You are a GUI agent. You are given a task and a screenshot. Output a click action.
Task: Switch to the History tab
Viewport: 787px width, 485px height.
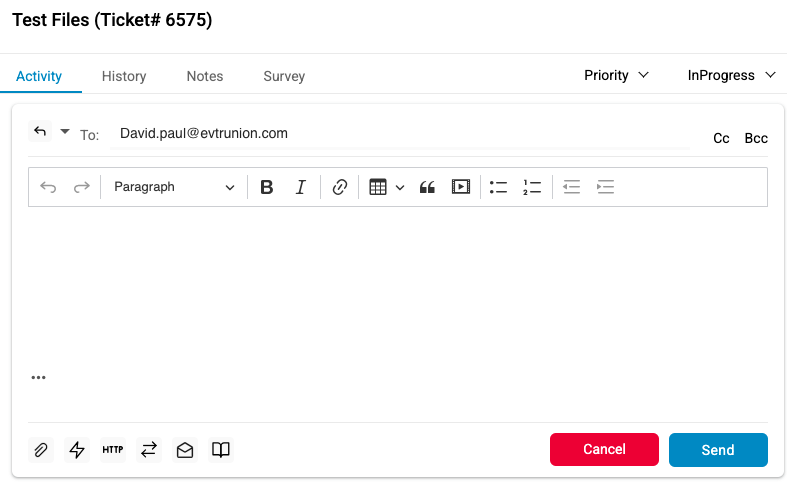[124, 76]
